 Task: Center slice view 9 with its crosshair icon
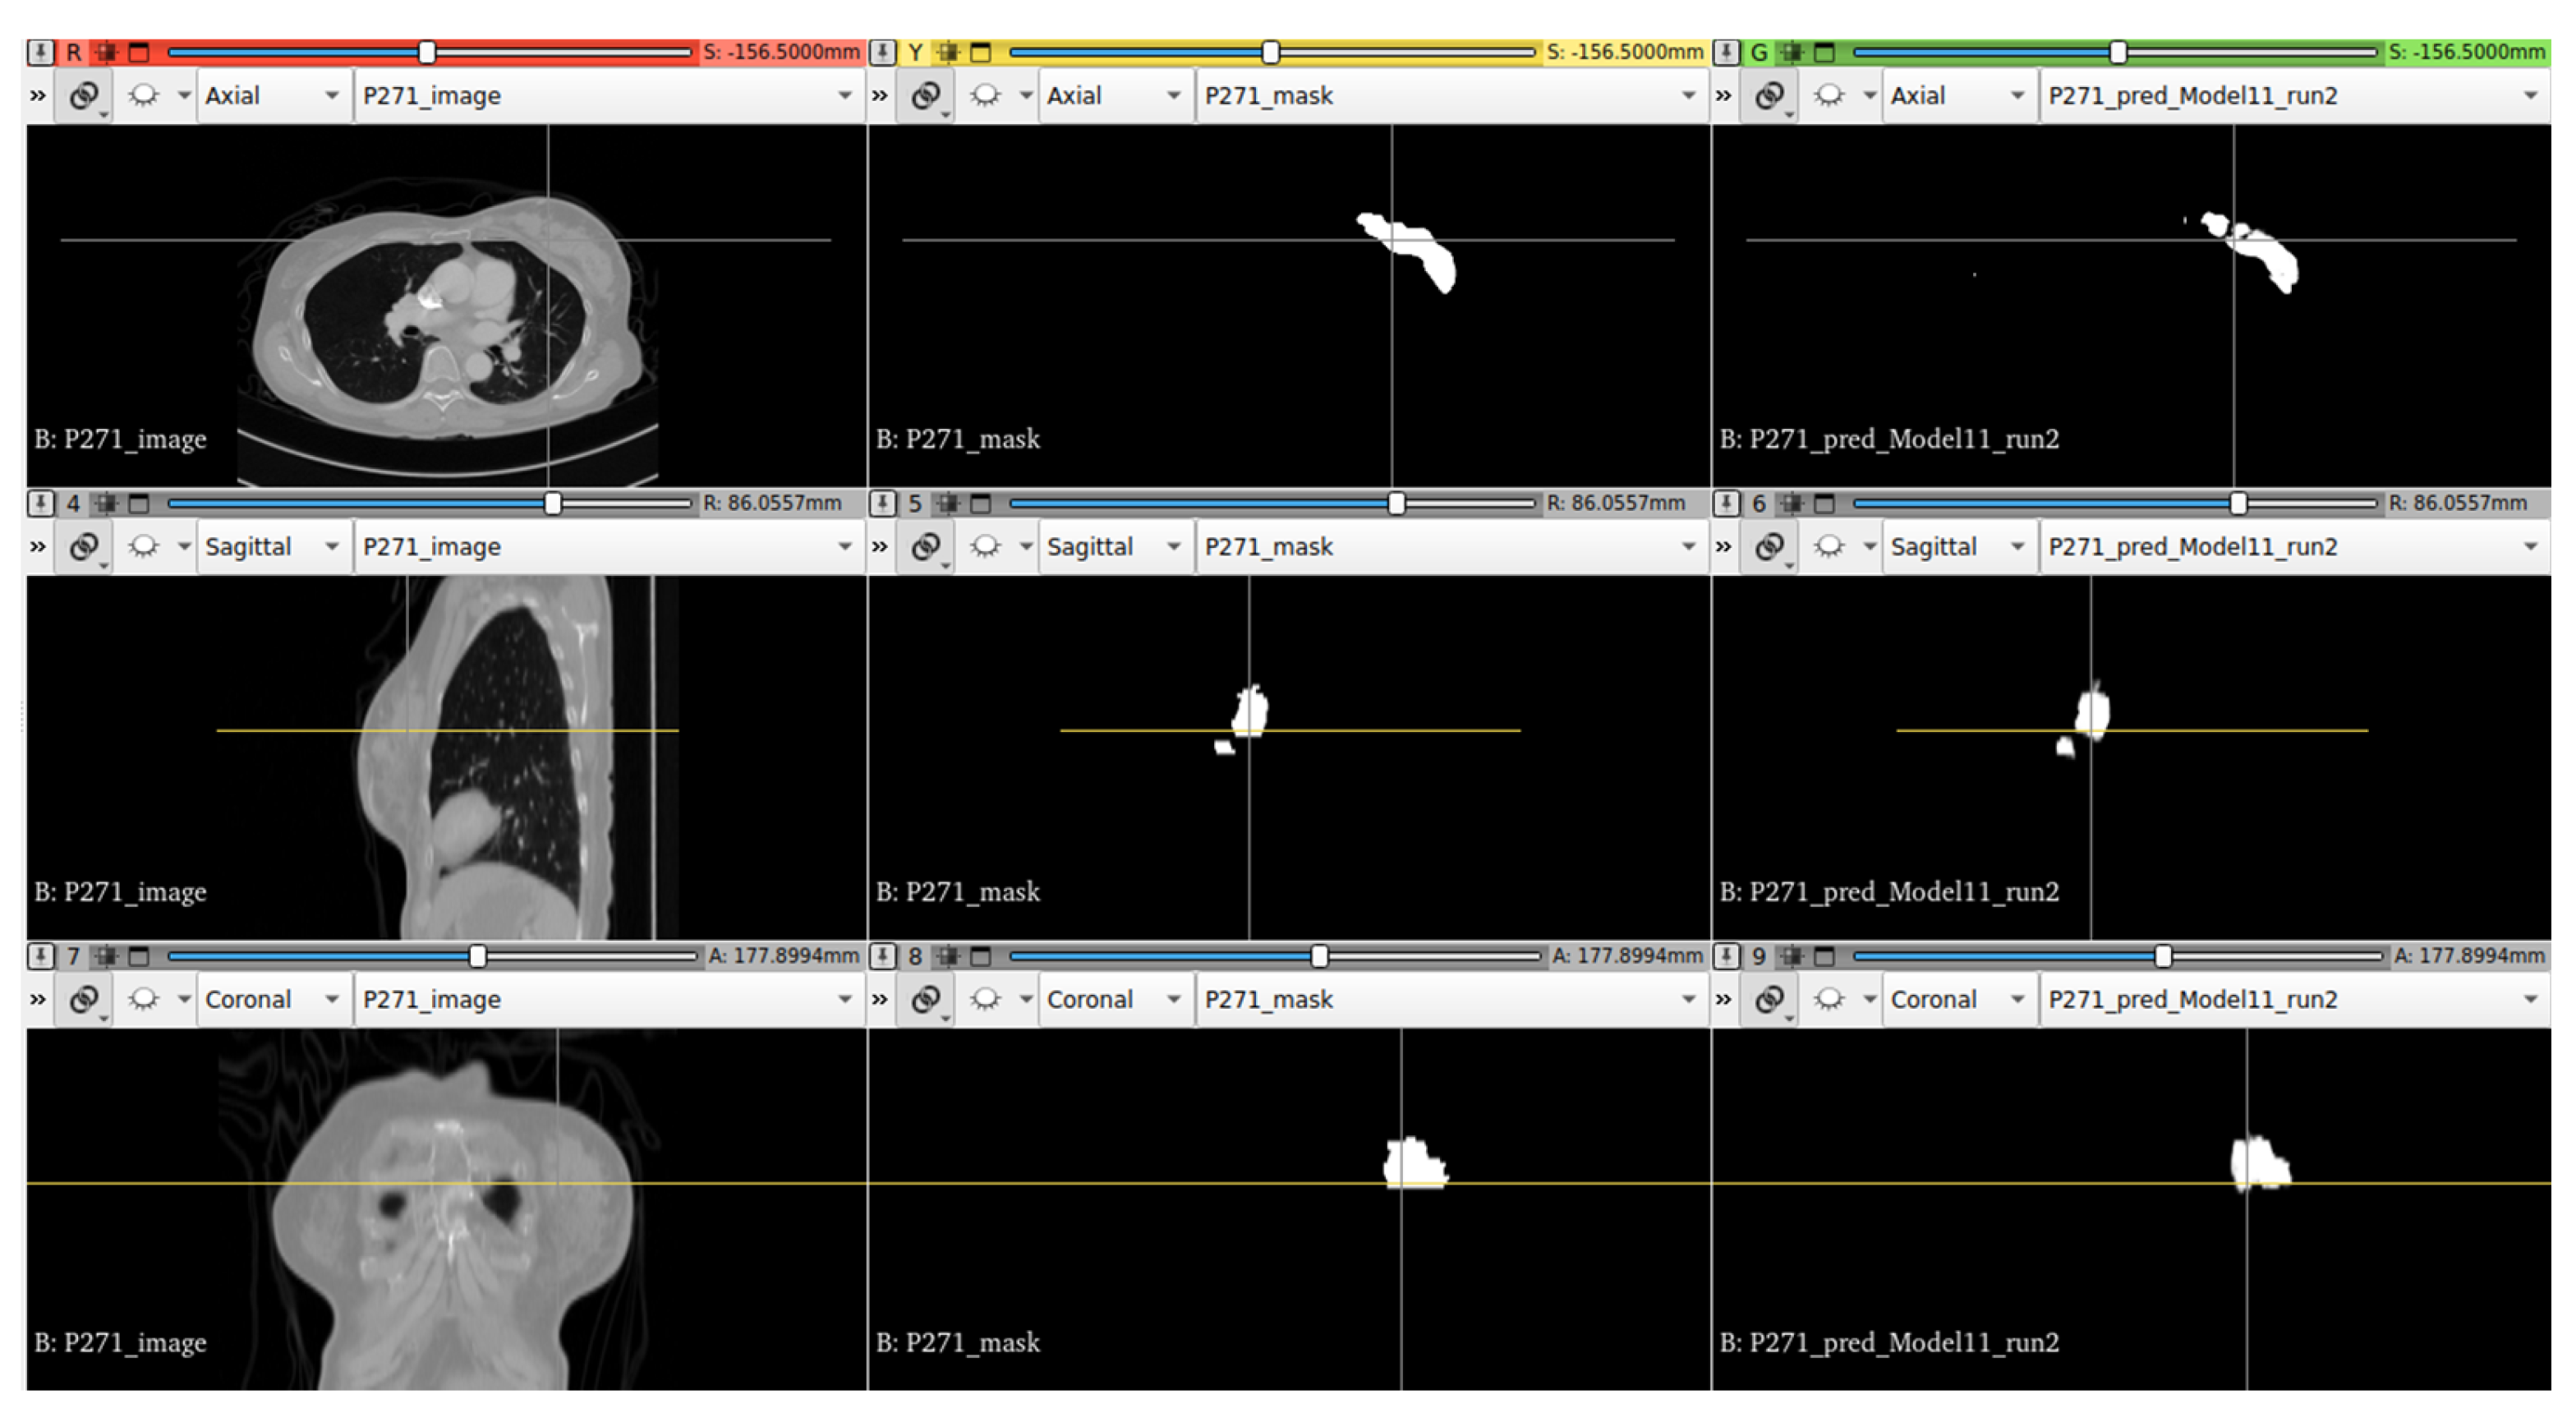pyautogui.click(x=1793, y=956)
